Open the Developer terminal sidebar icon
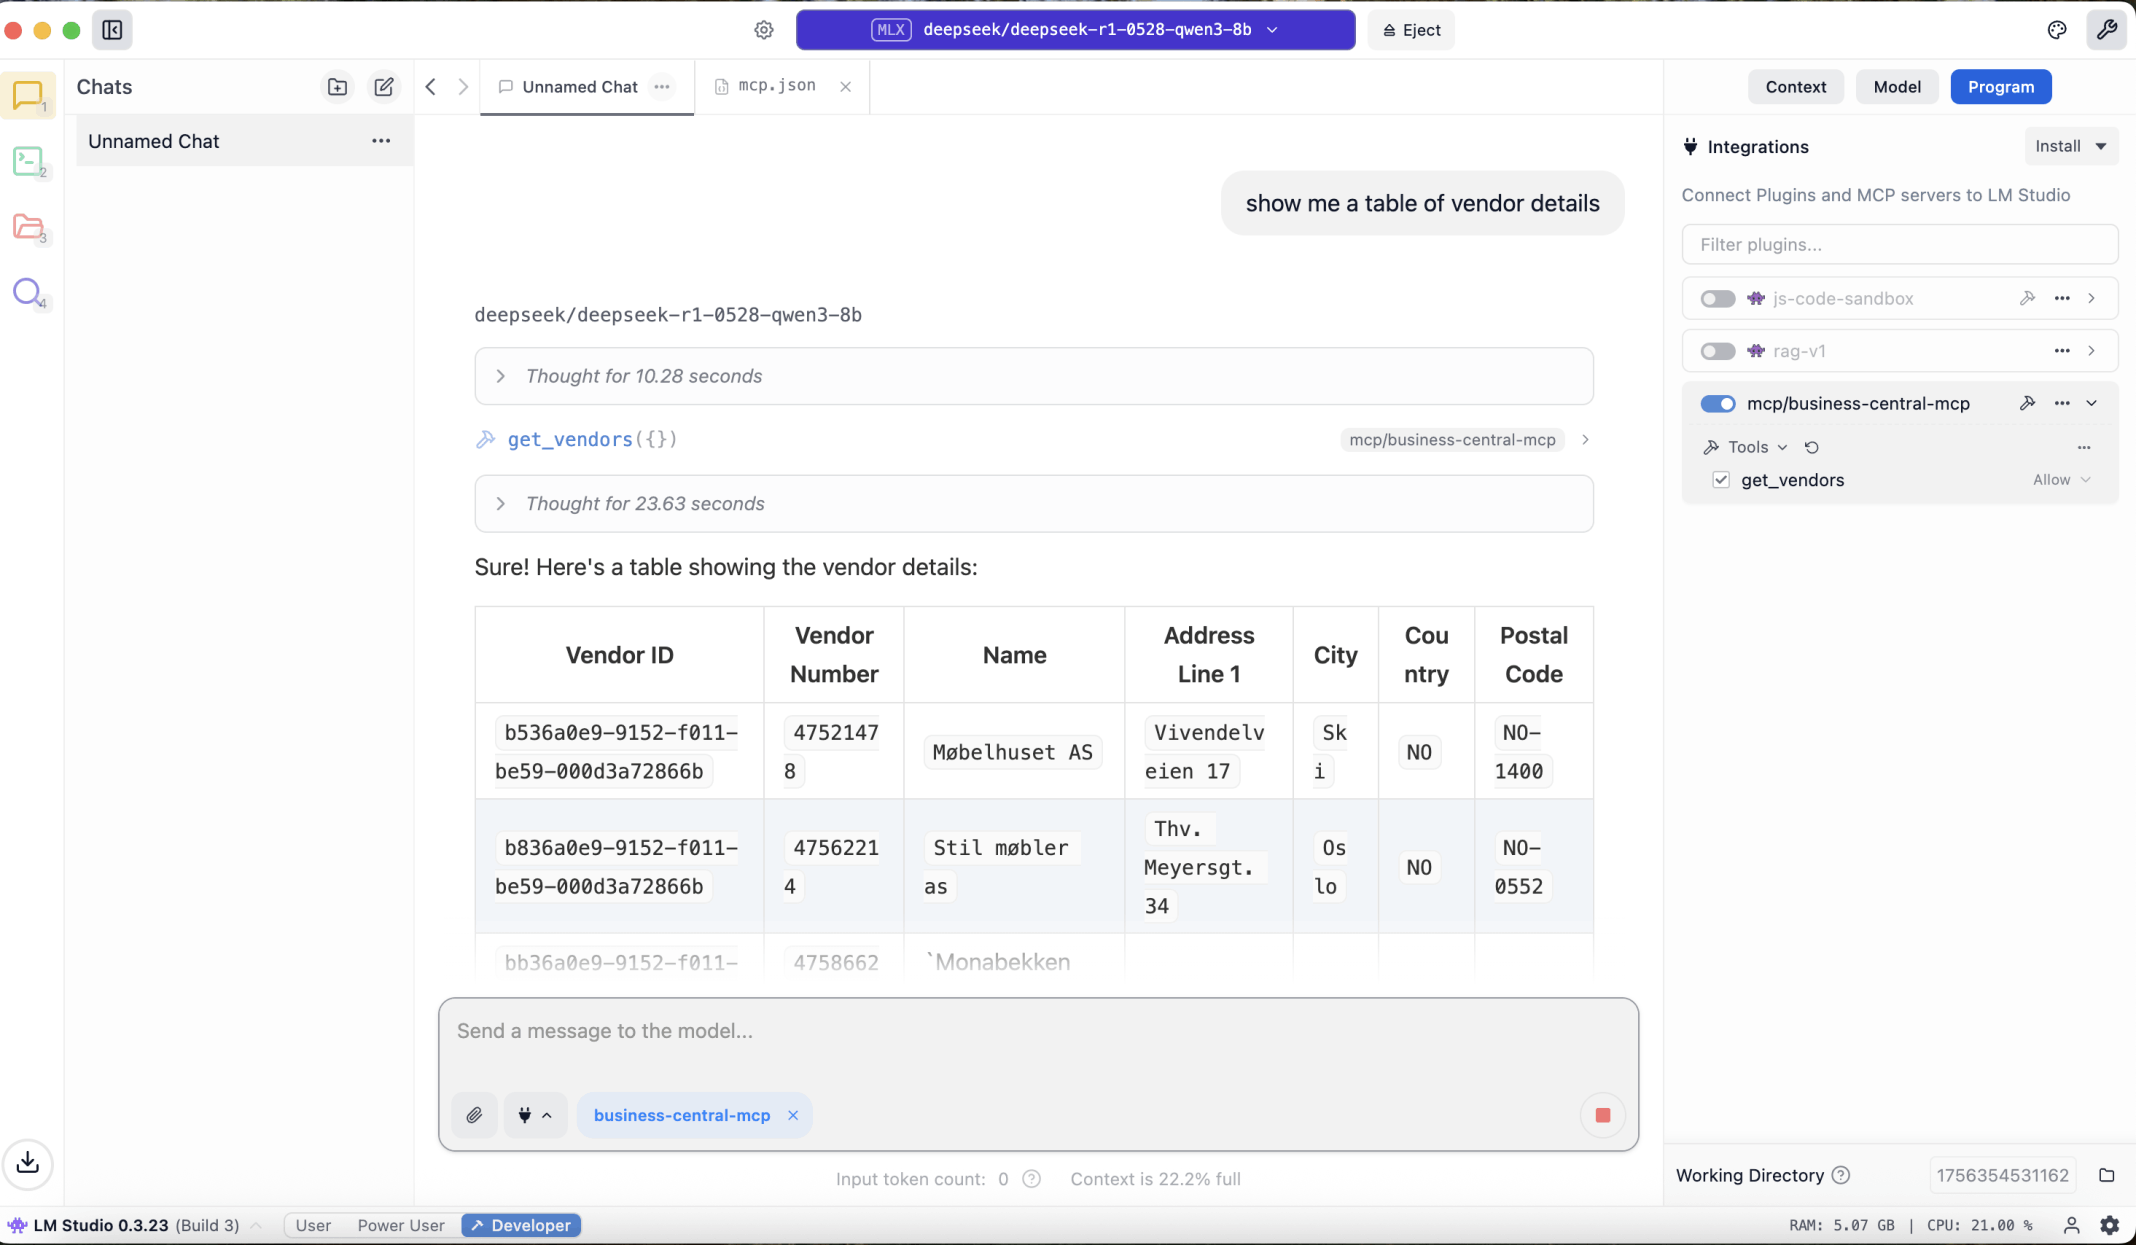The height and width of the screenshot is (1245, 2136). [x=28, y=161]
